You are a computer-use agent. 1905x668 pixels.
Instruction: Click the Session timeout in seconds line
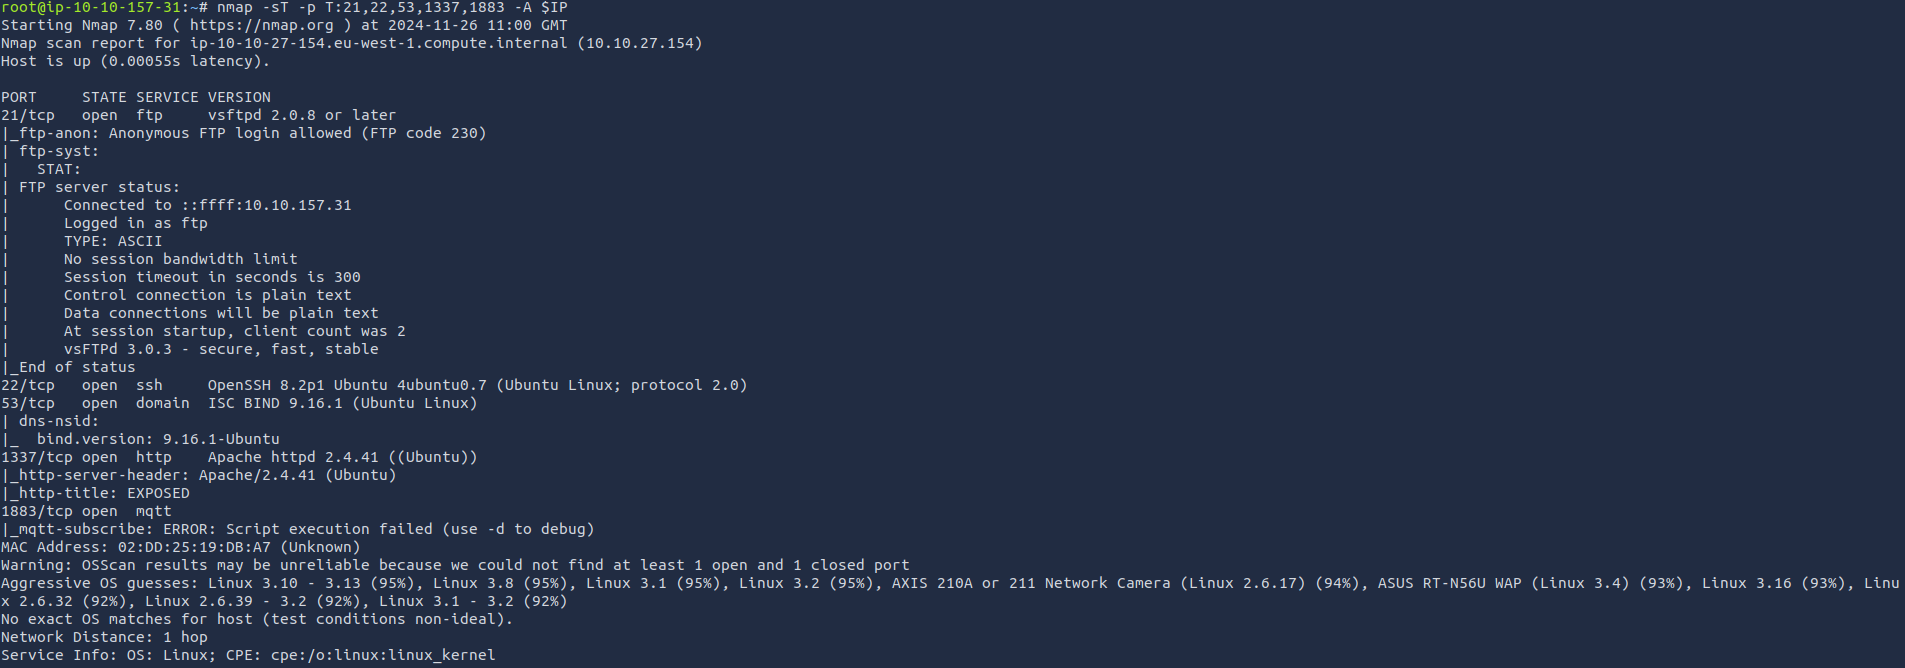pos(212,277)
